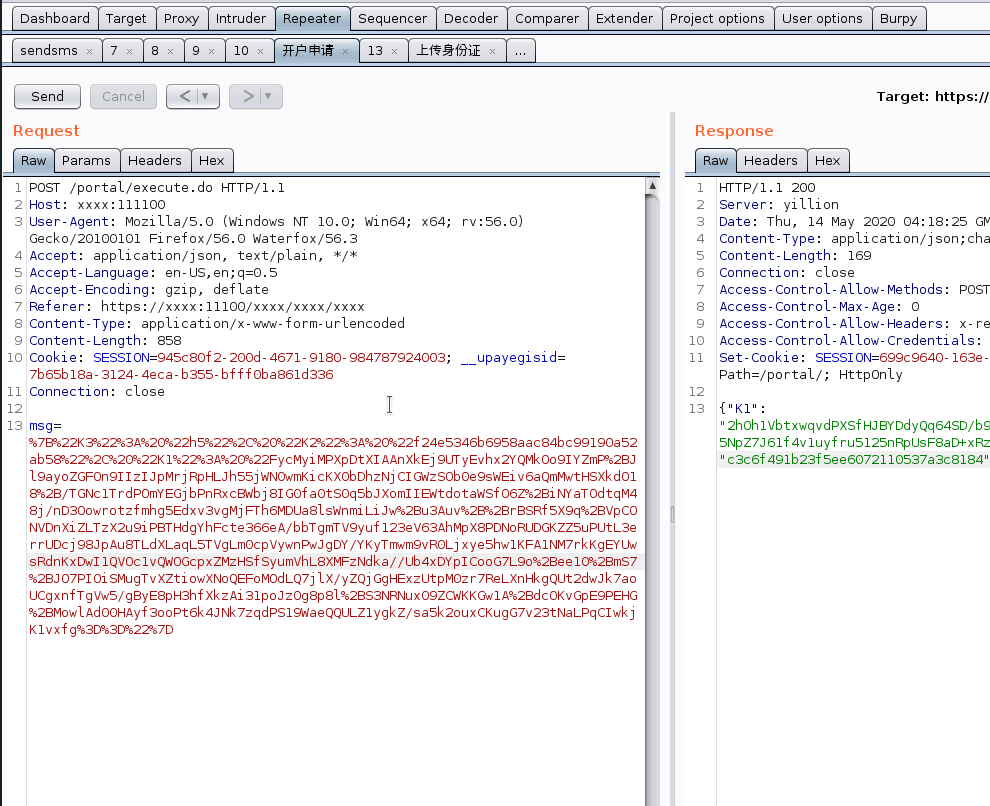Click the HTTP/1.1 200 response status line
This screenshot has width=990, height=806.
coord(767,187)
